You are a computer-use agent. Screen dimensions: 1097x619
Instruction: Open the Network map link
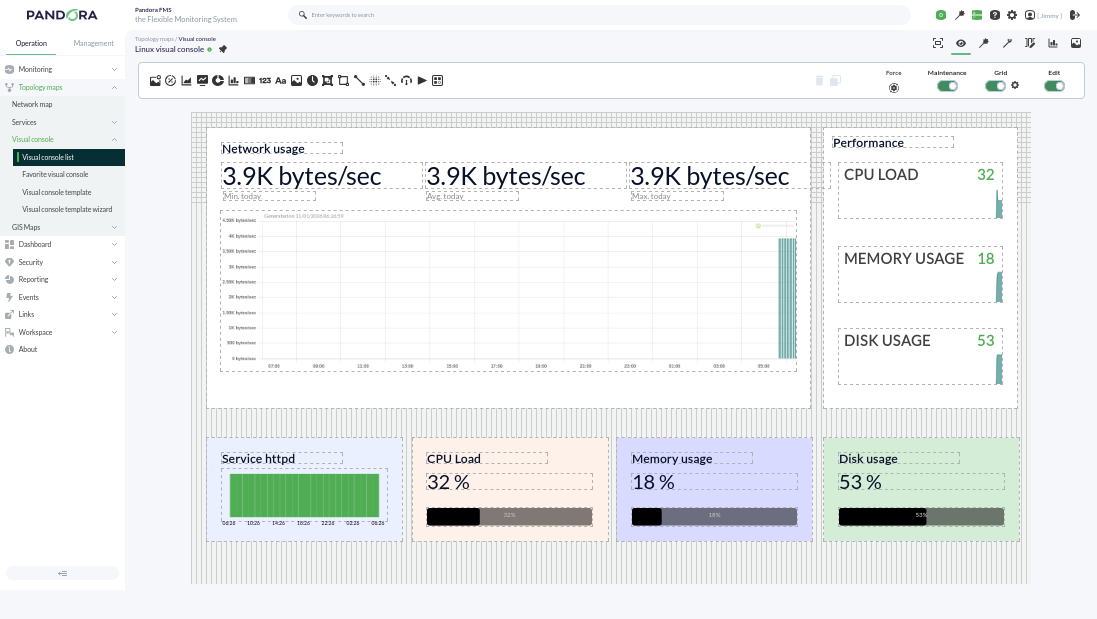32,104
